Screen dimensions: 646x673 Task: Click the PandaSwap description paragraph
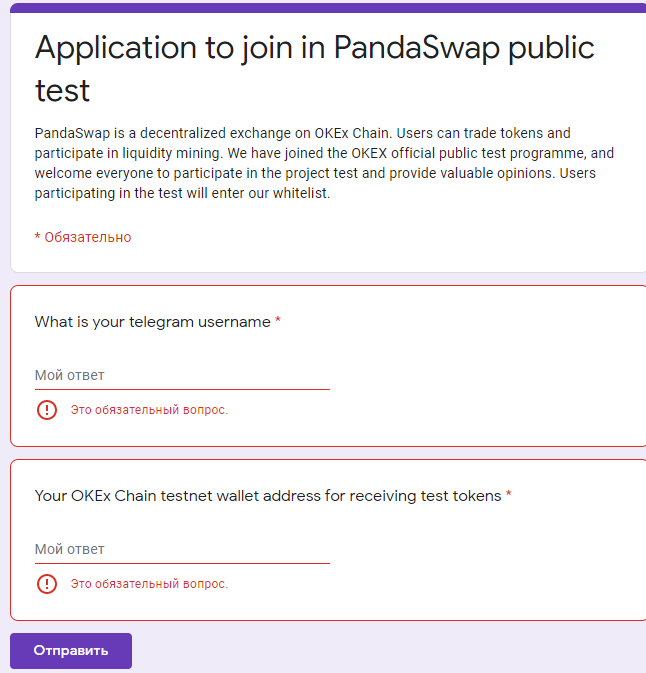[x=324, y=163]
